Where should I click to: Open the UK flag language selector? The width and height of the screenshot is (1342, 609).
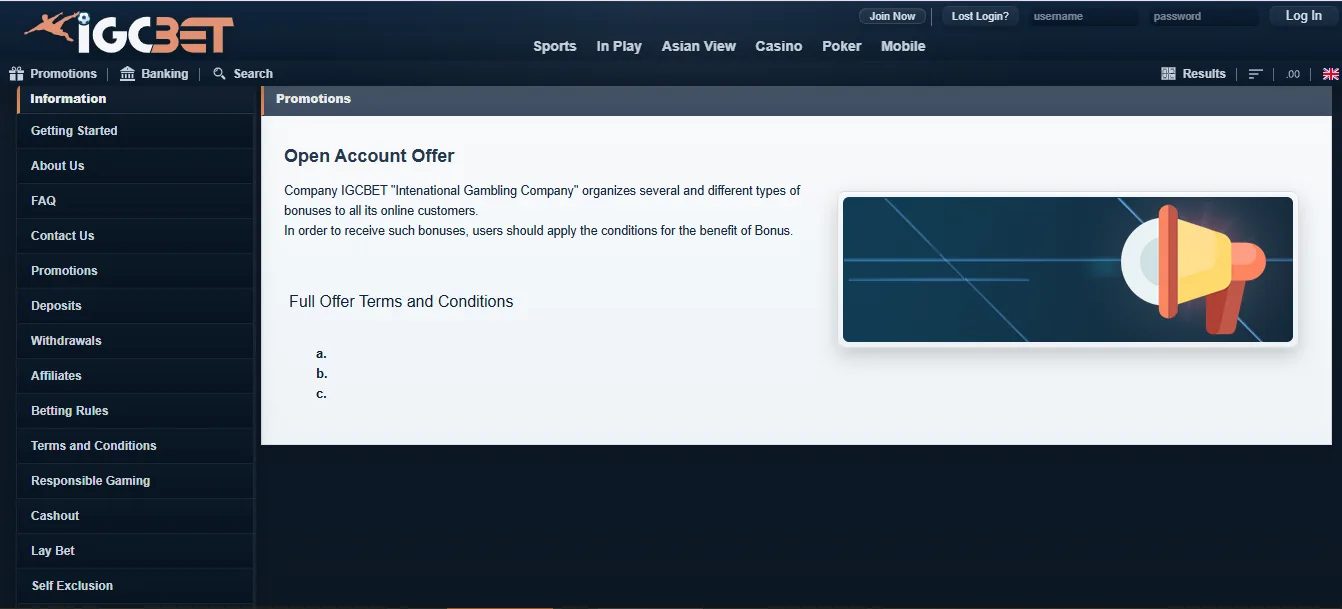(1330, 74)
